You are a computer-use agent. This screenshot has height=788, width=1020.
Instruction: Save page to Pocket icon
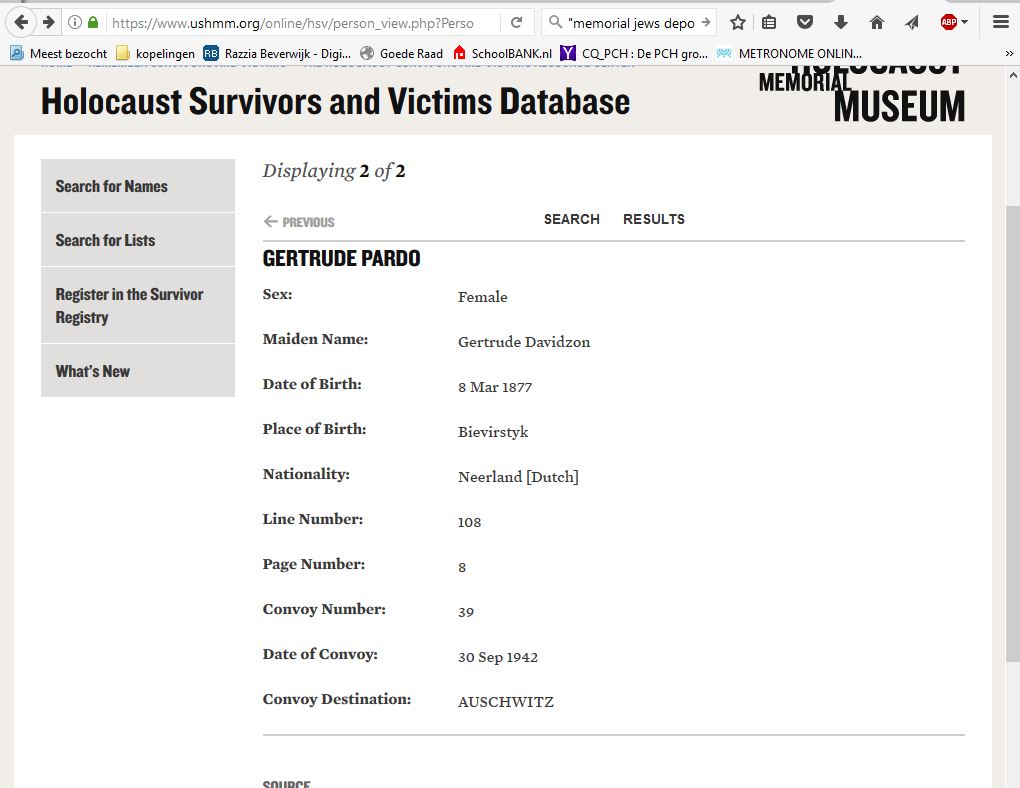click(805, 23)
